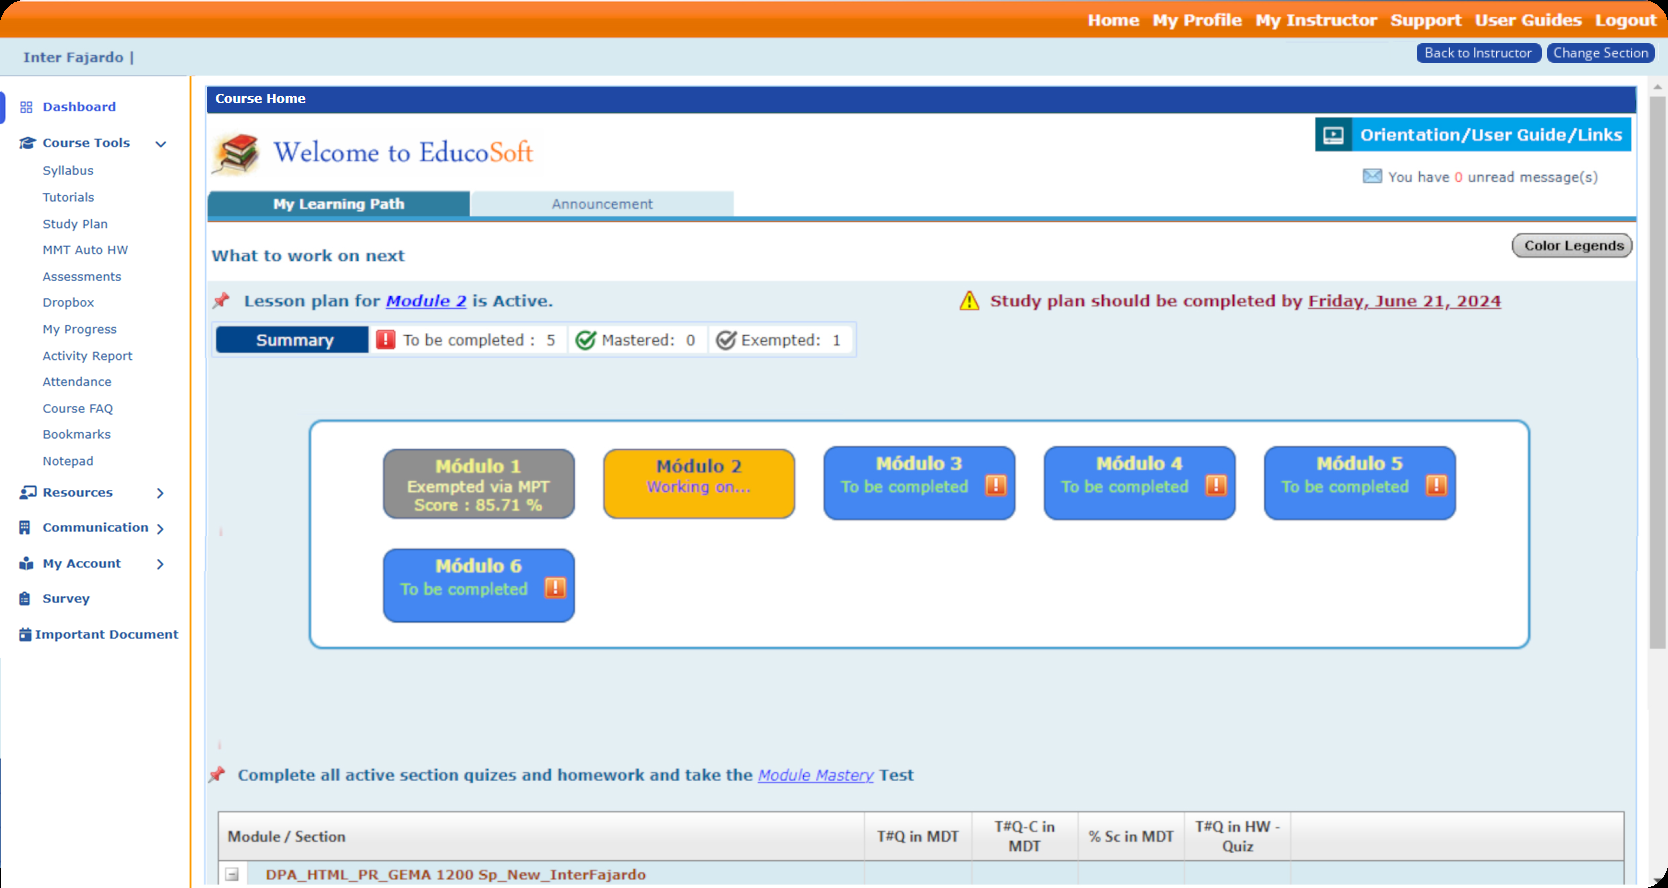Collapse the DPA_HTML_PR_GEMA course tree row
1668x888 pixels.
tap(232, 874)
